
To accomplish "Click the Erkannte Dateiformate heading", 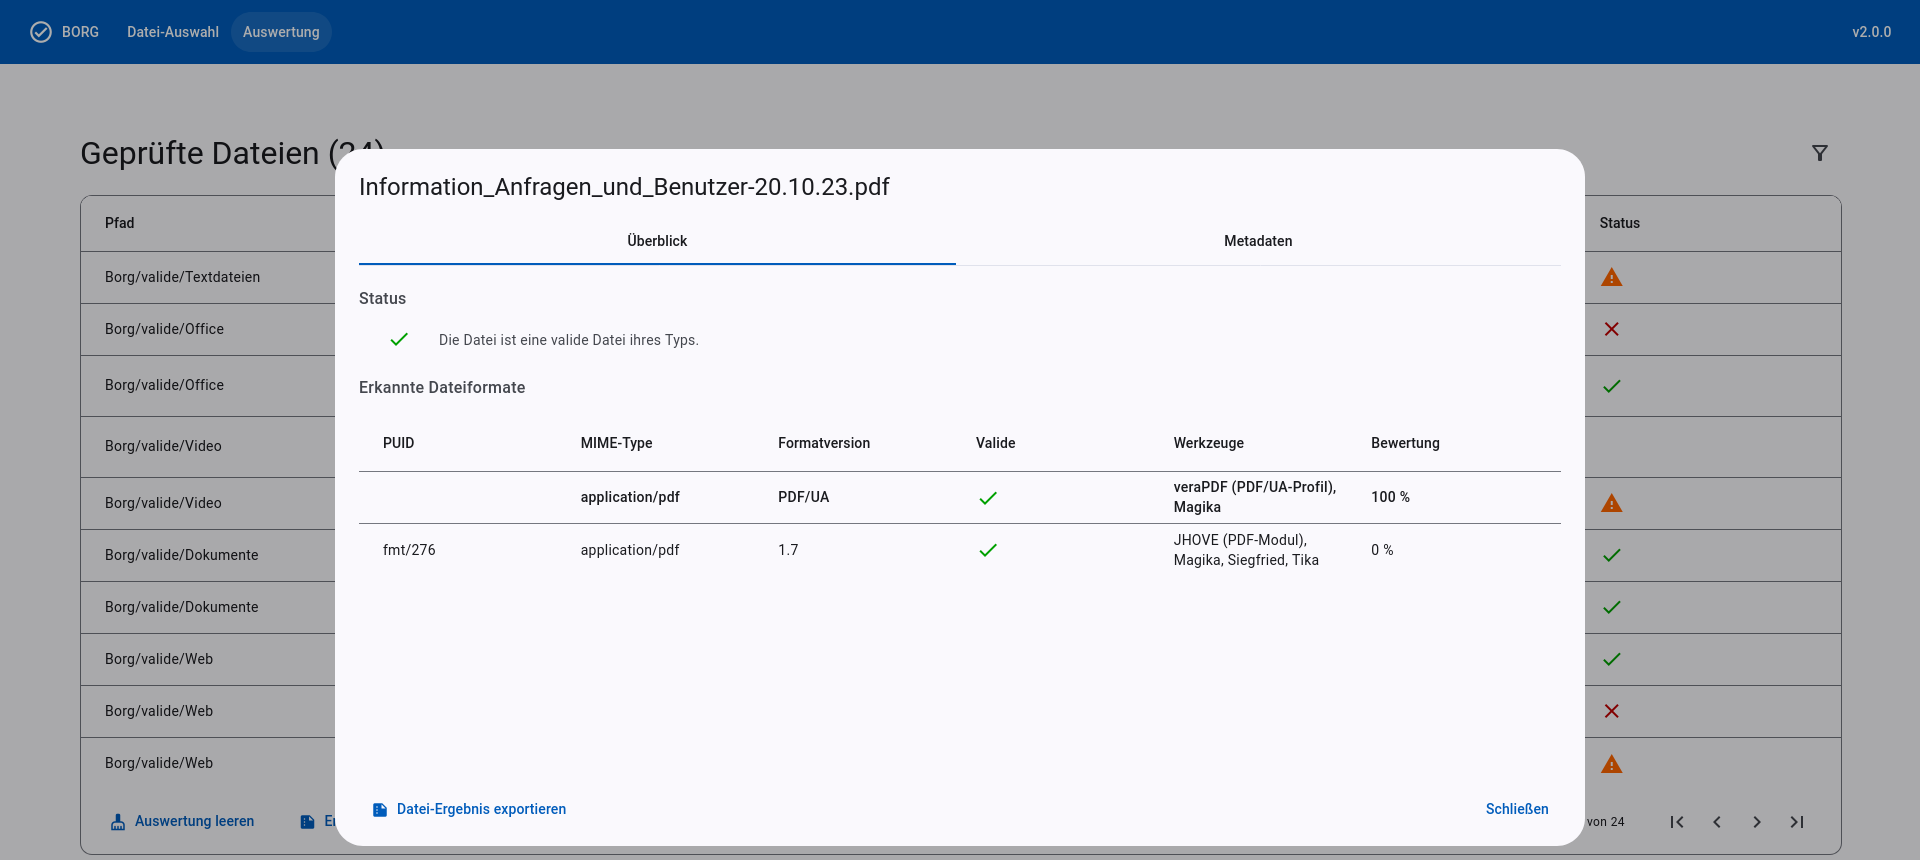I will pyautogui.click(x=442, y=387).
